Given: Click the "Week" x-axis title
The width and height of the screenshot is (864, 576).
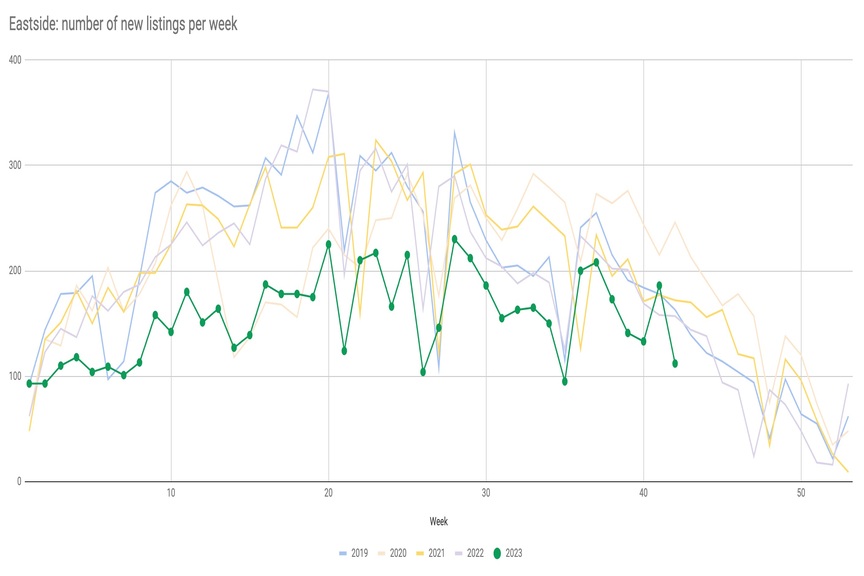Looking at the screenshot, I should tap(438, 521).
